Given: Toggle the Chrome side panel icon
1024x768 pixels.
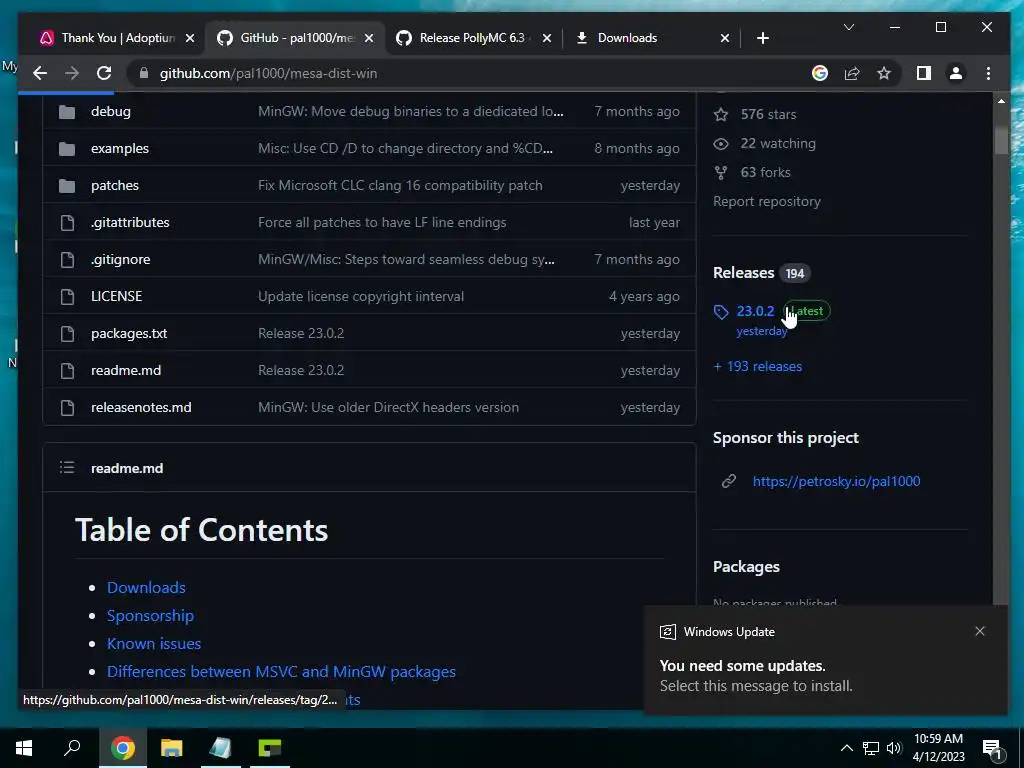Looking at the screenshot, I should [923, 73].
